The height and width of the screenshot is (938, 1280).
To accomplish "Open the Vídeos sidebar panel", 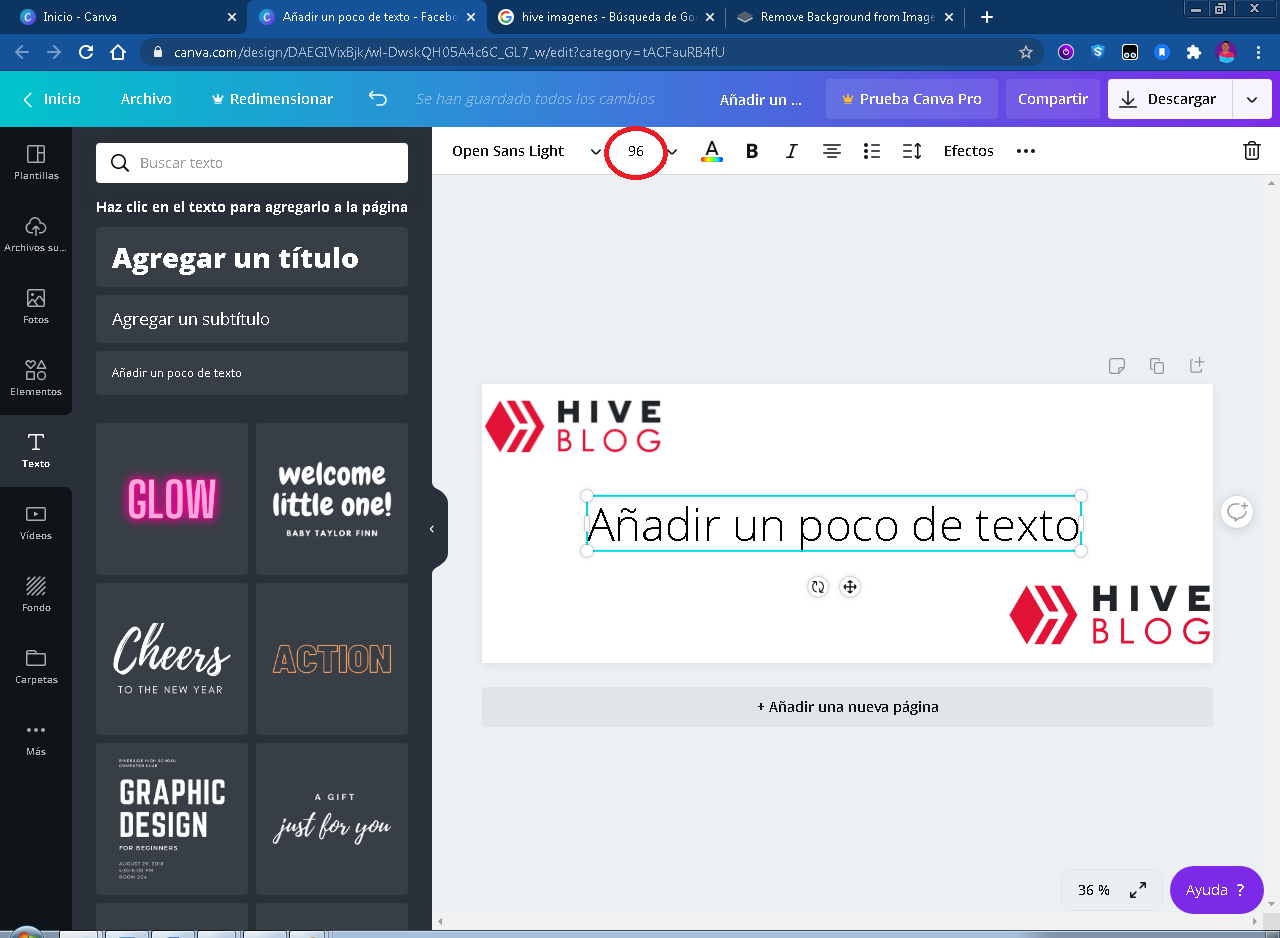I will (x=36, y=523).
